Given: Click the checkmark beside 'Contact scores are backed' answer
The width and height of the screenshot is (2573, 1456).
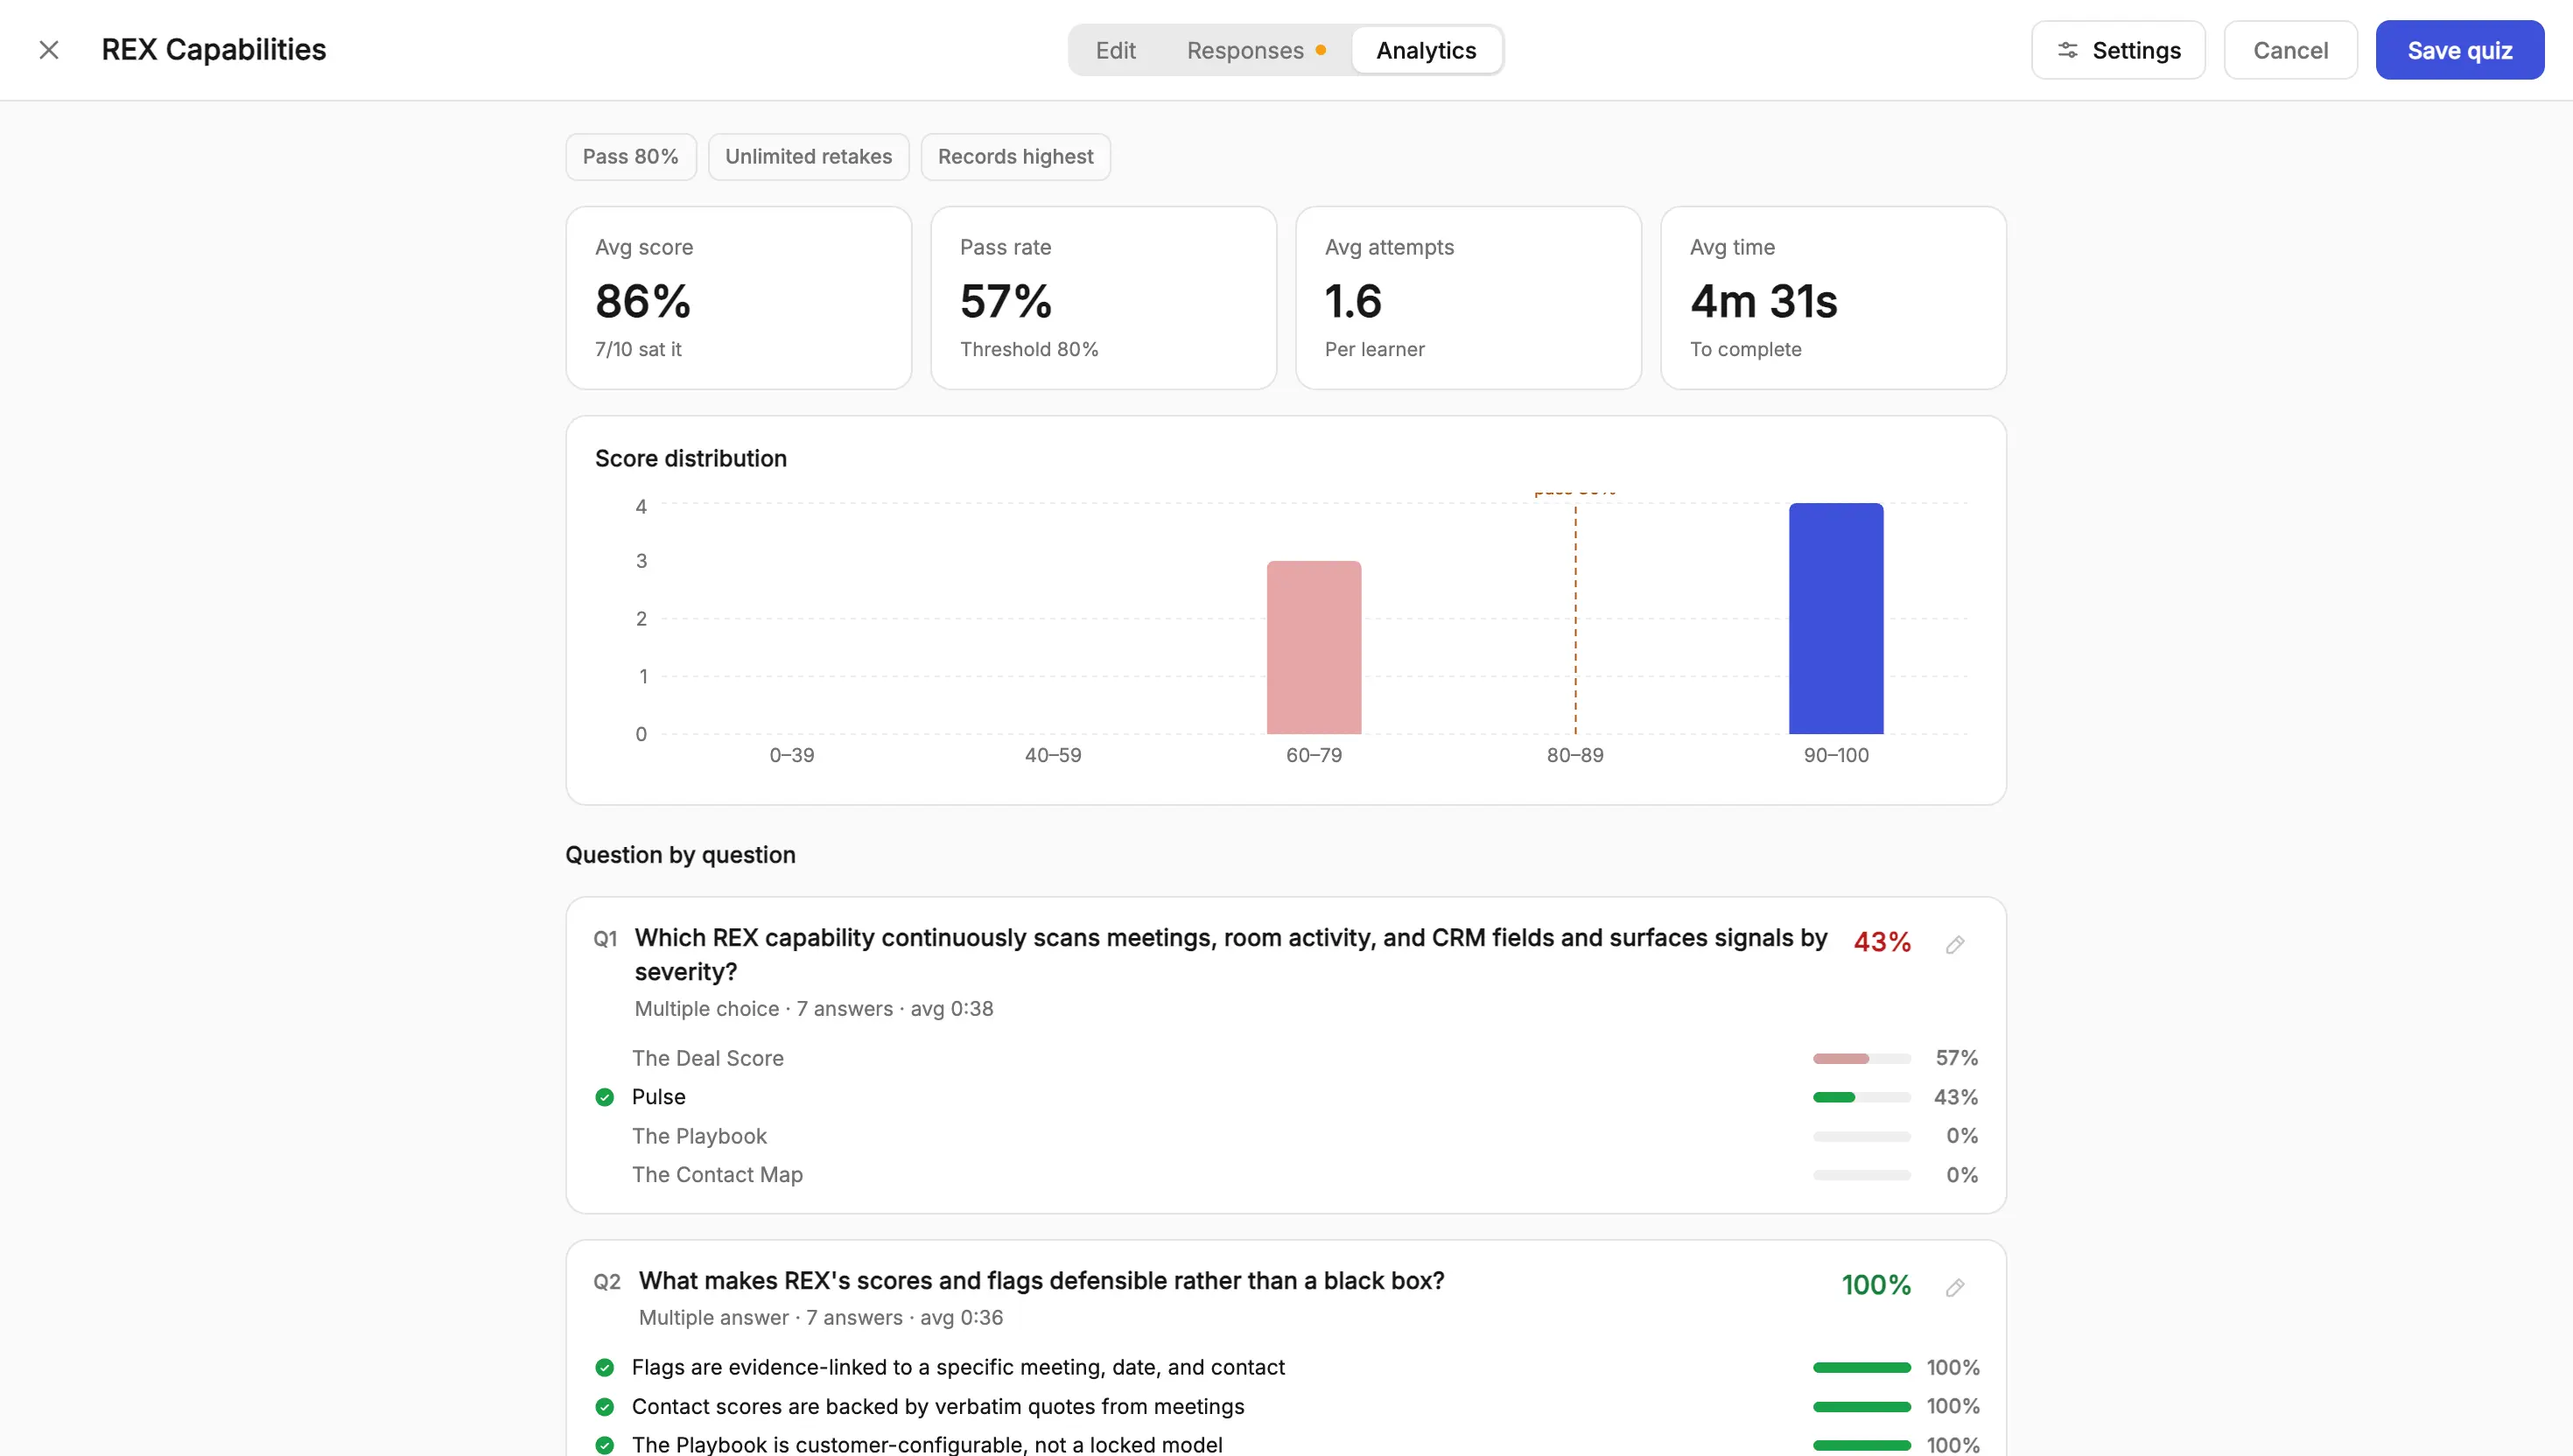Looking at the screenshot, I should 604,1406.
